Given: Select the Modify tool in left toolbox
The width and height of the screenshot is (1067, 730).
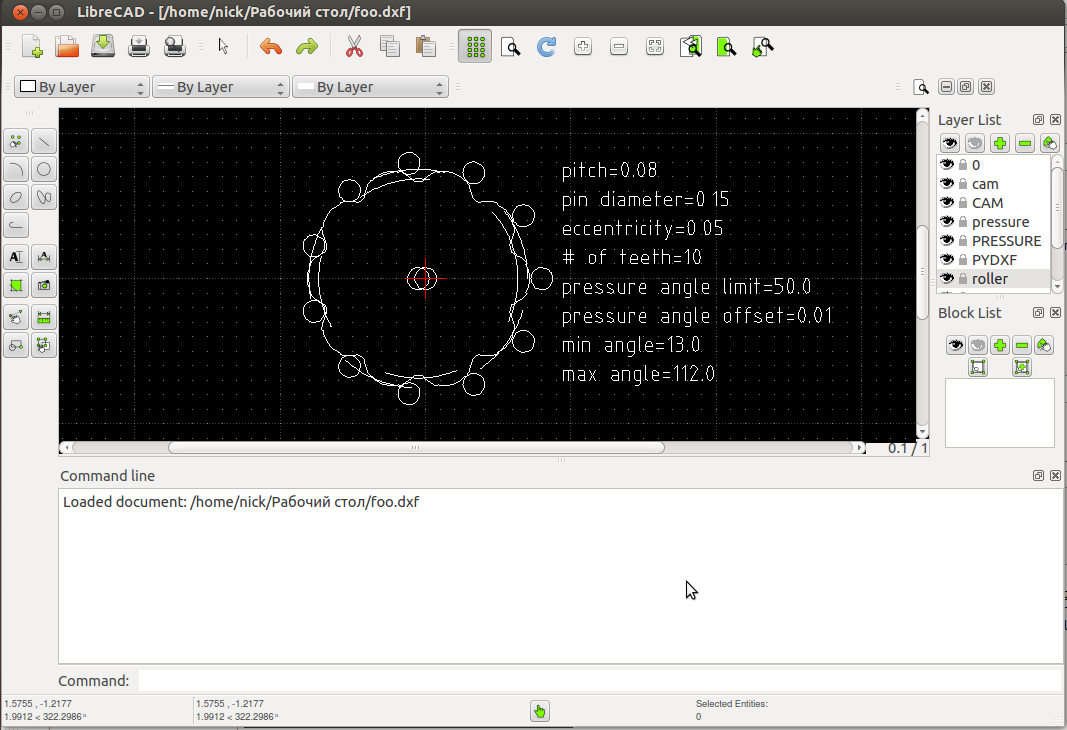Looking at the screenshot, I should [16, 317].
